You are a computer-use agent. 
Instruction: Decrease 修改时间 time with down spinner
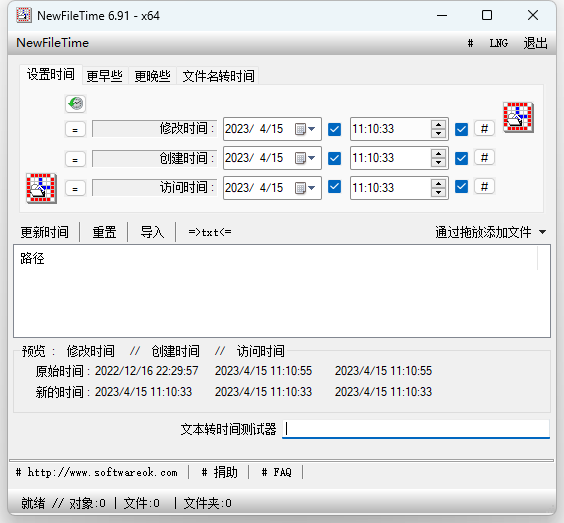click(x=438, y=133)
